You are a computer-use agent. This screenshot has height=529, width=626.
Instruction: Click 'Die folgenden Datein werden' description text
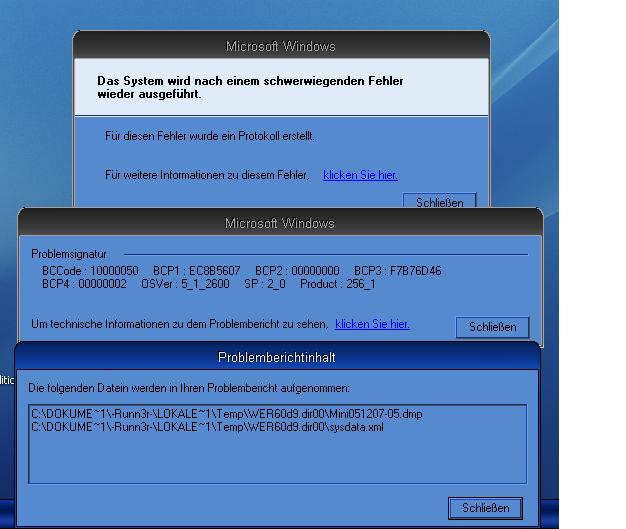click(189, 388)
